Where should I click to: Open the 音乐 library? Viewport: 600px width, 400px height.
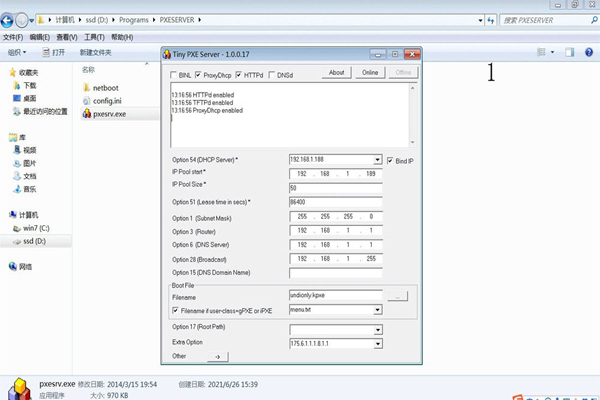pos(25,189)
